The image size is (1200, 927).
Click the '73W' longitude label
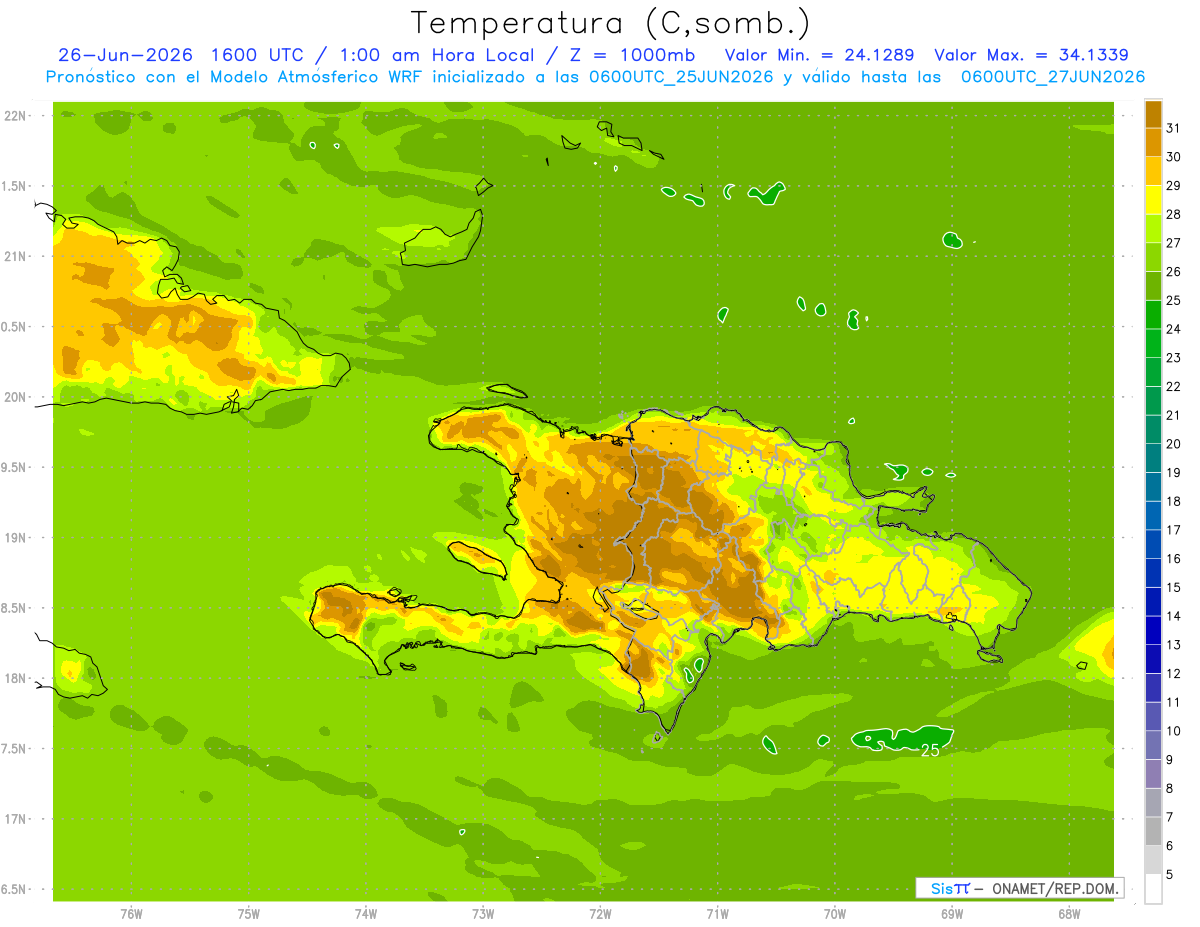pyautogui.click(x=483, y=913)
